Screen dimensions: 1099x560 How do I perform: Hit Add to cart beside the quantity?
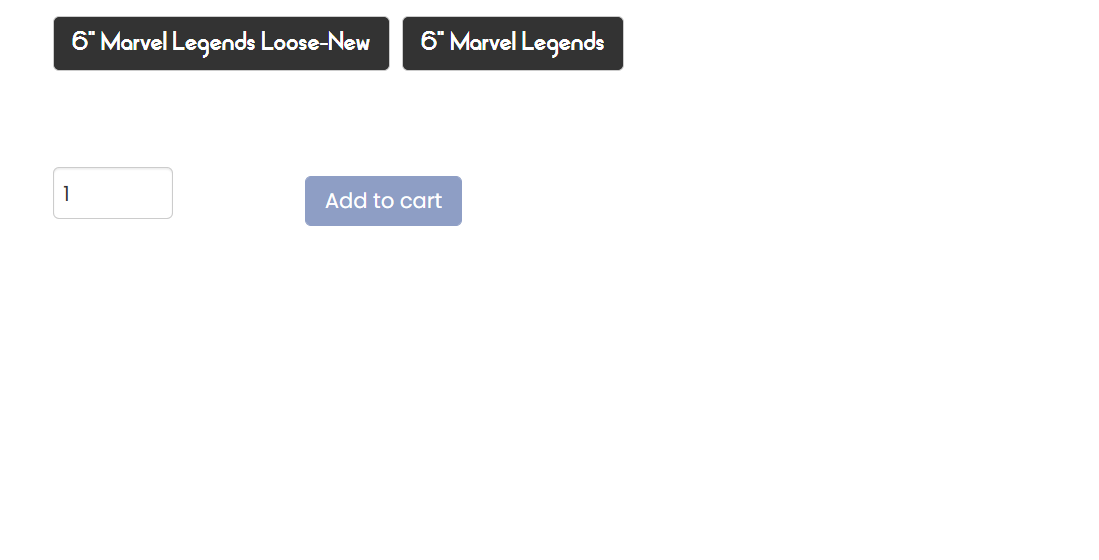(x=383, y=201)
